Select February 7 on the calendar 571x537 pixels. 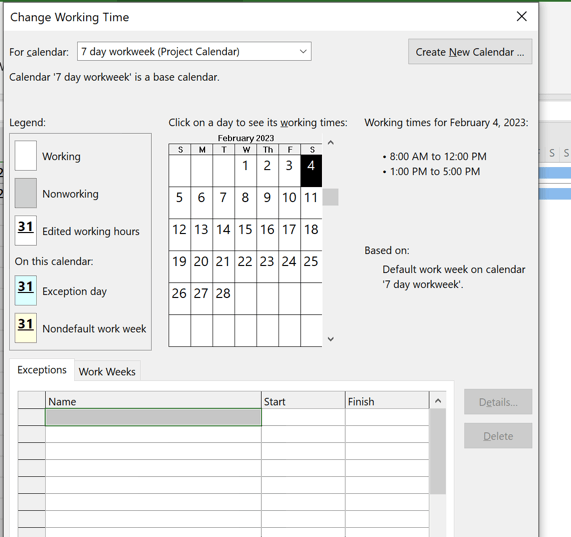224,202
